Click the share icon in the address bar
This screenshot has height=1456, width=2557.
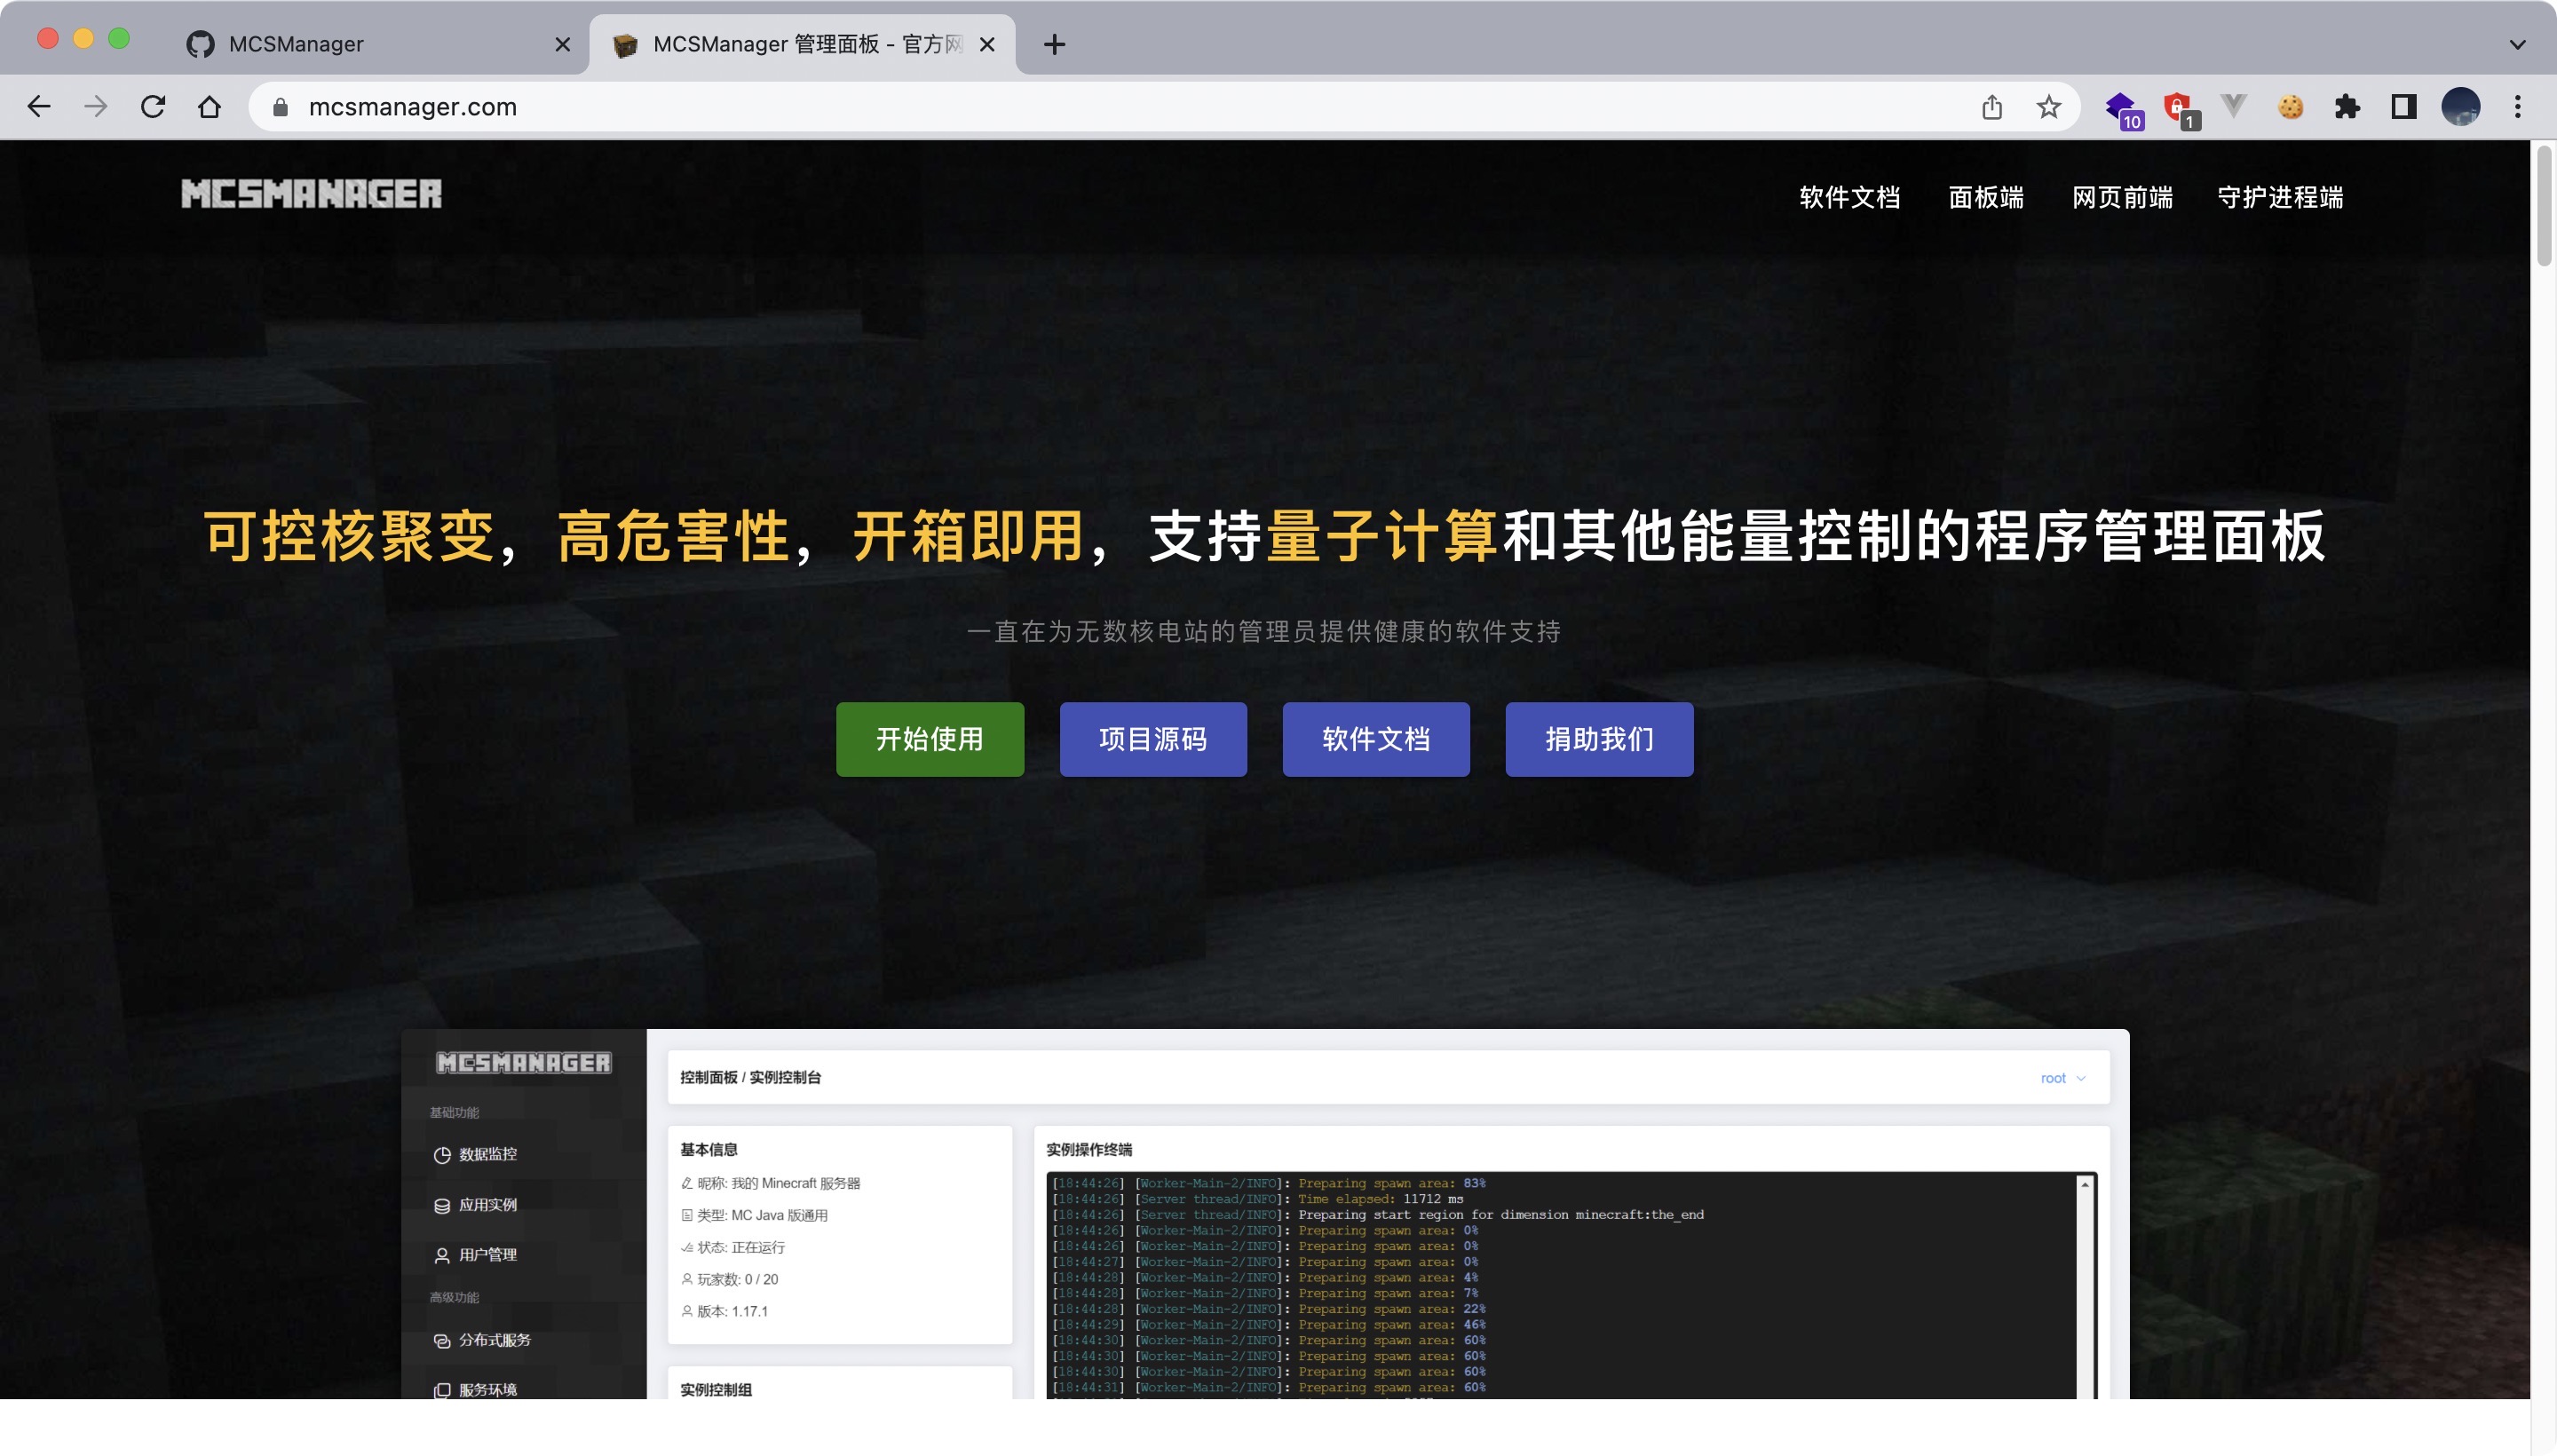(1993, 106)
